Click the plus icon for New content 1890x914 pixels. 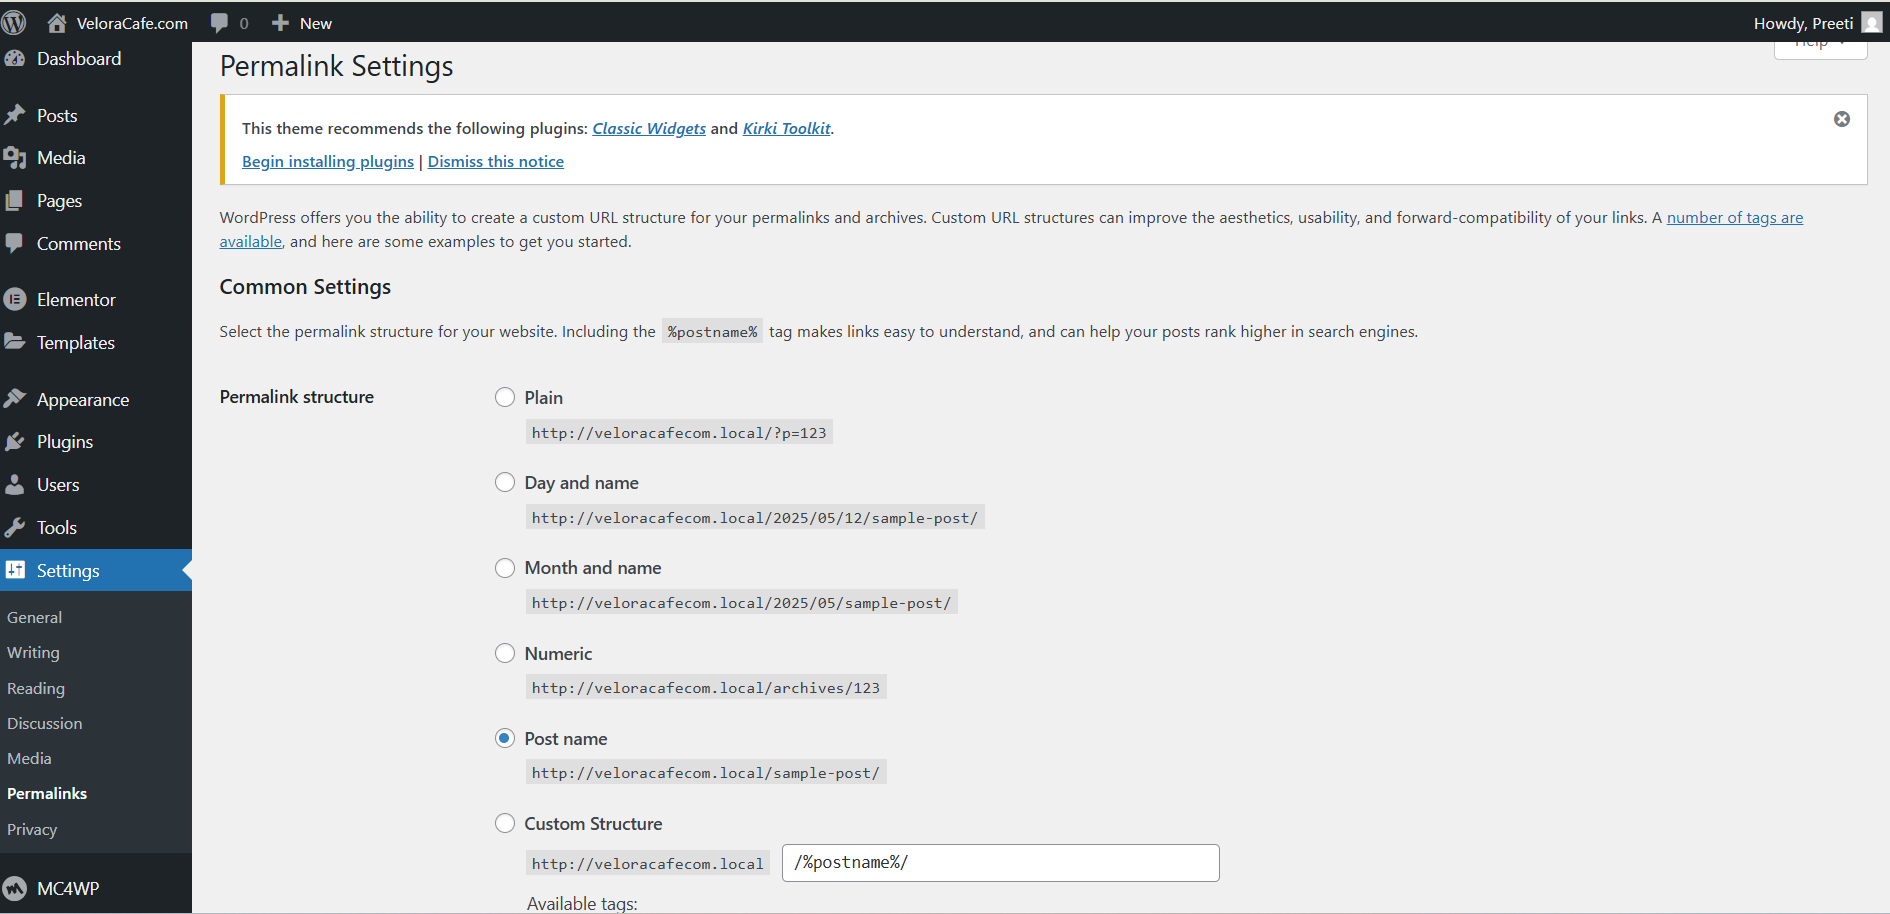281,23
